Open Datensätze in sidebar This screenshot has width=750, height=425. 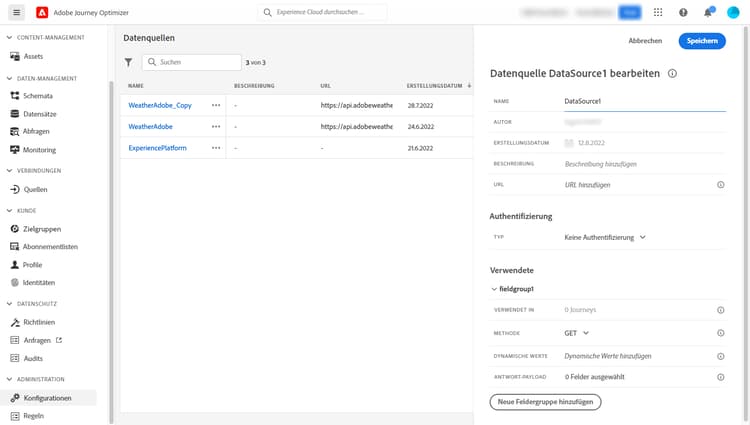click(40, 114)
